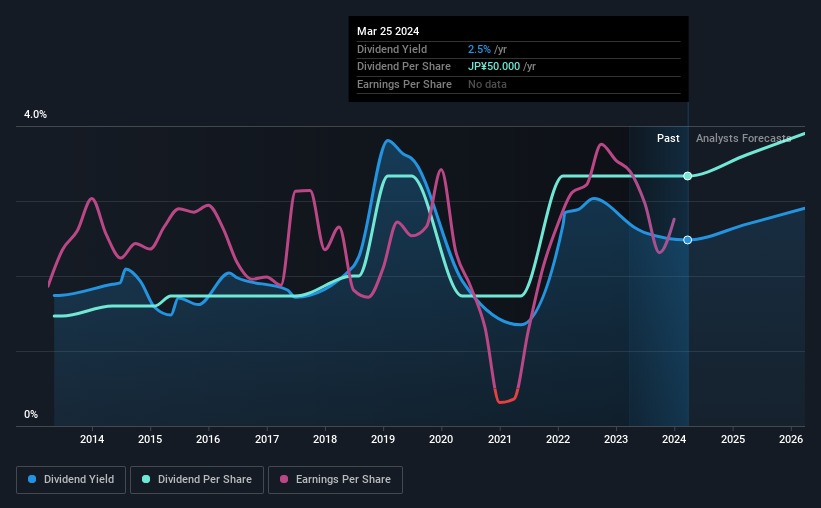Click the 2019 x-axis label
The height and width of the screenshot is (508, 821).
(x=383, y=439)
